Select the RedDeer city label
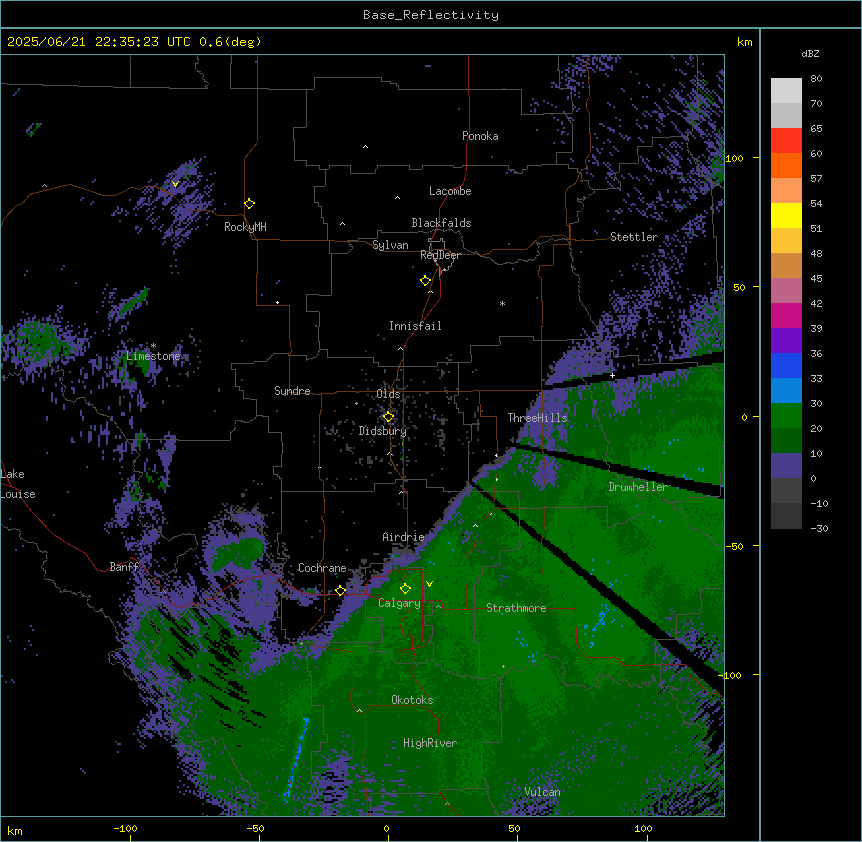This screenshot has width=862, height=842. tap(440, 255)
